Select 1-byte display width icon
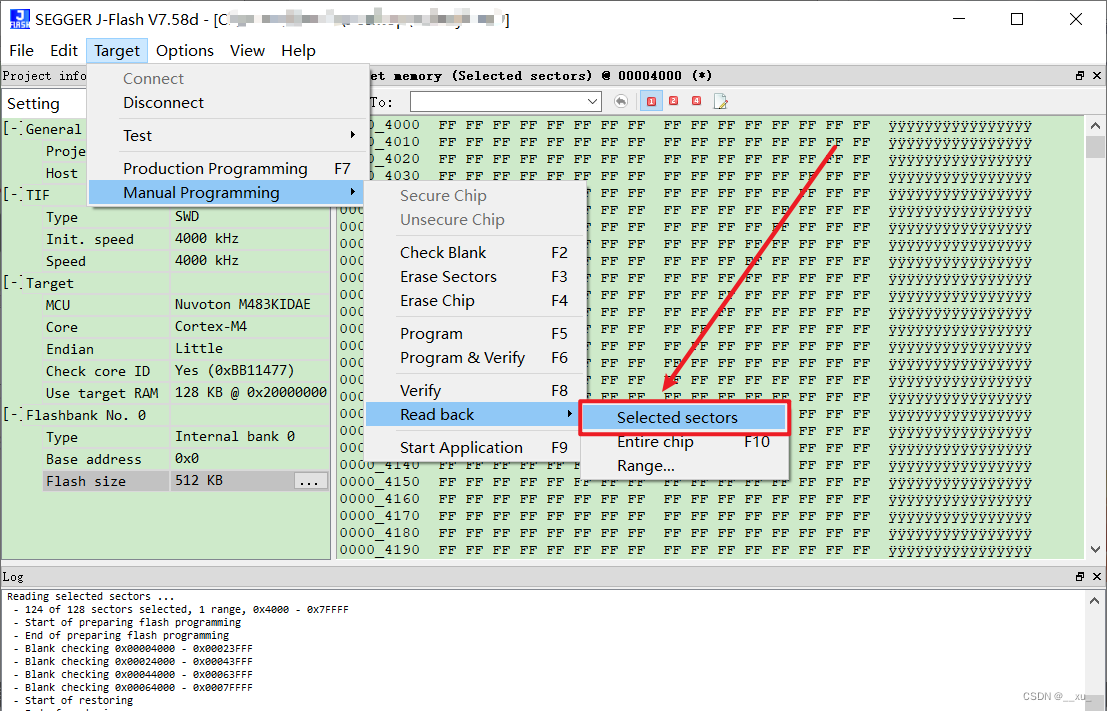Viewport: 1107px width, 711px height. [x=651, y=102]
